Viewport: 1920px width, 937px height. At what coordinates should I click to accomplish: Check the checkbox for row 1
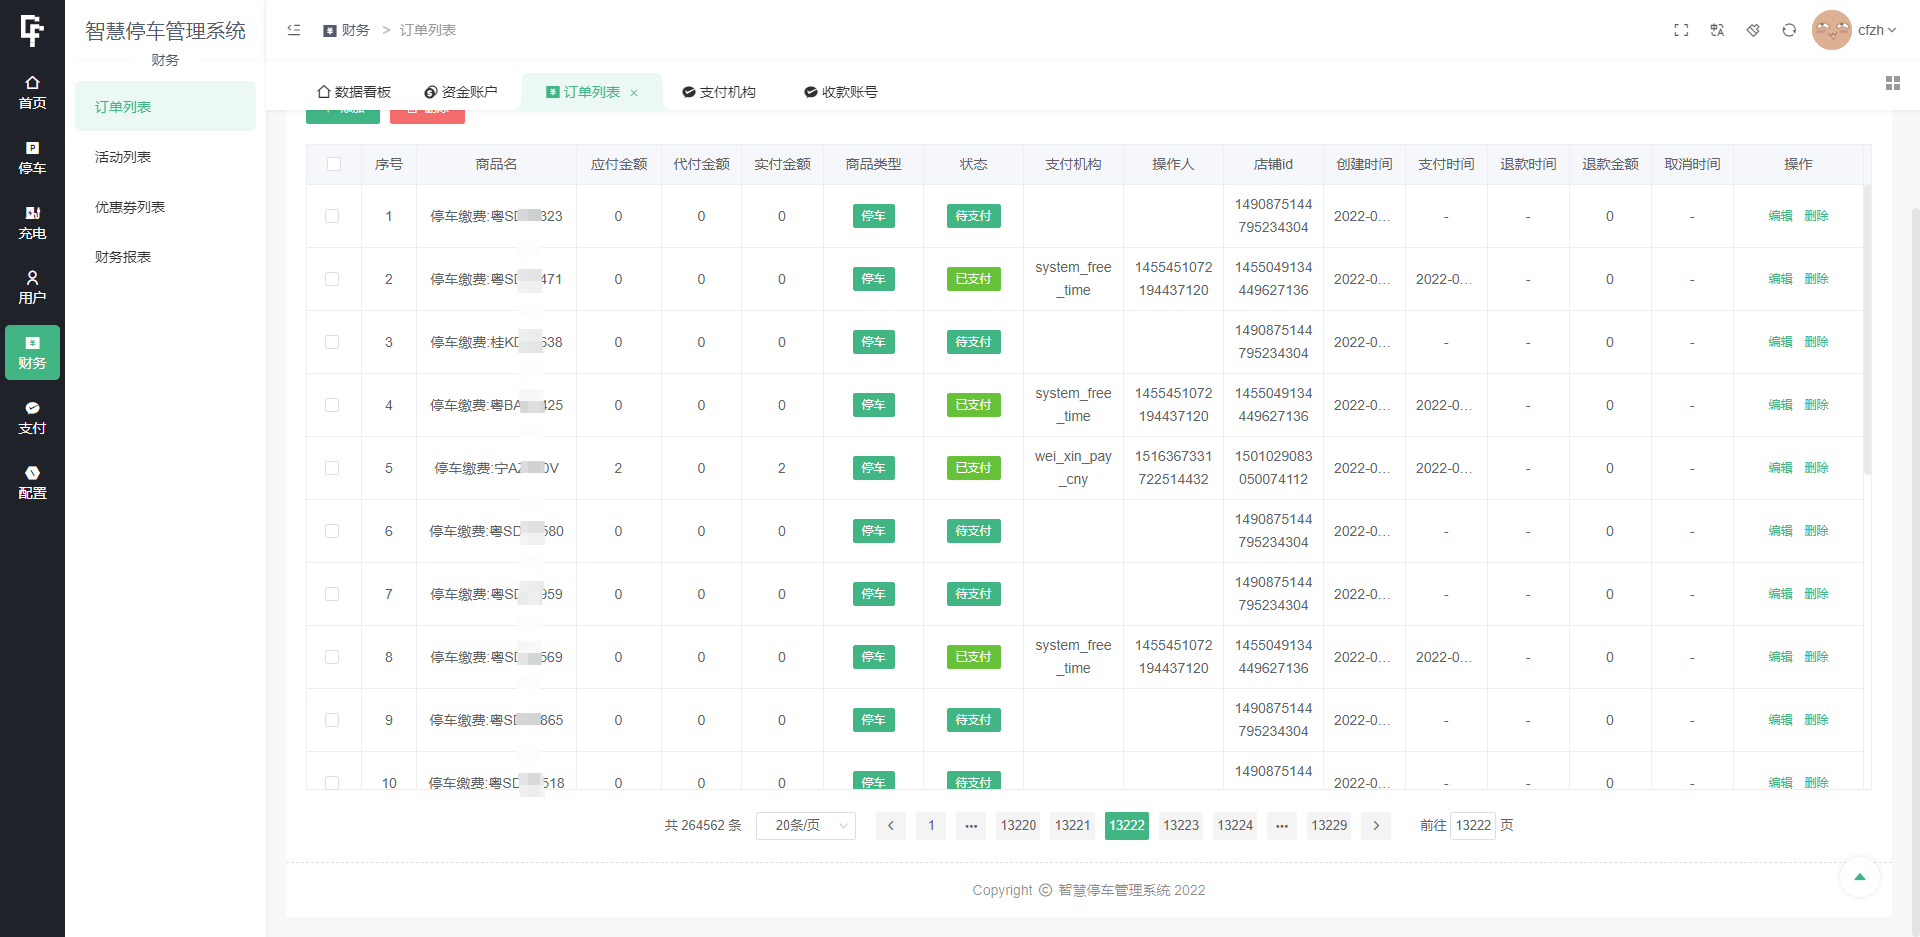pyautogui.click(x=332, y=216)
